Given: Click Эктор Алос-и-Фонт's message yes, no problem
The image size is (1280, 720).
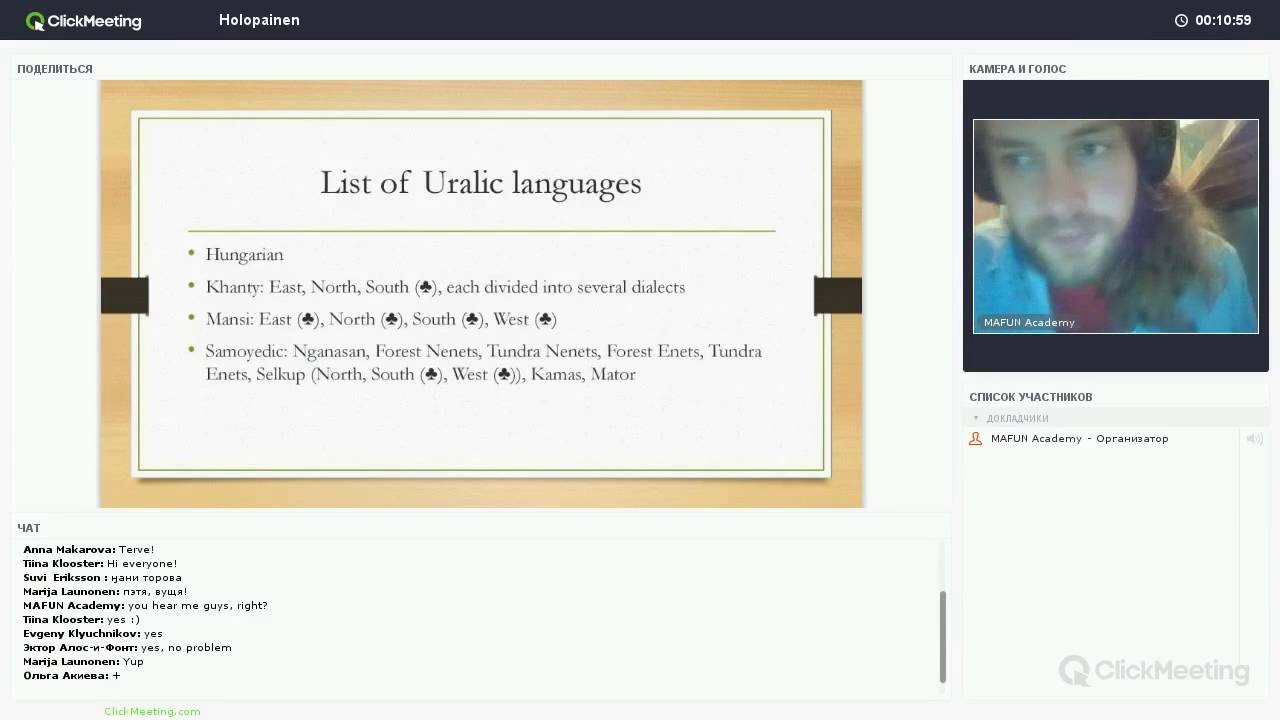Looking at the screenshot, I should point(127,647).
